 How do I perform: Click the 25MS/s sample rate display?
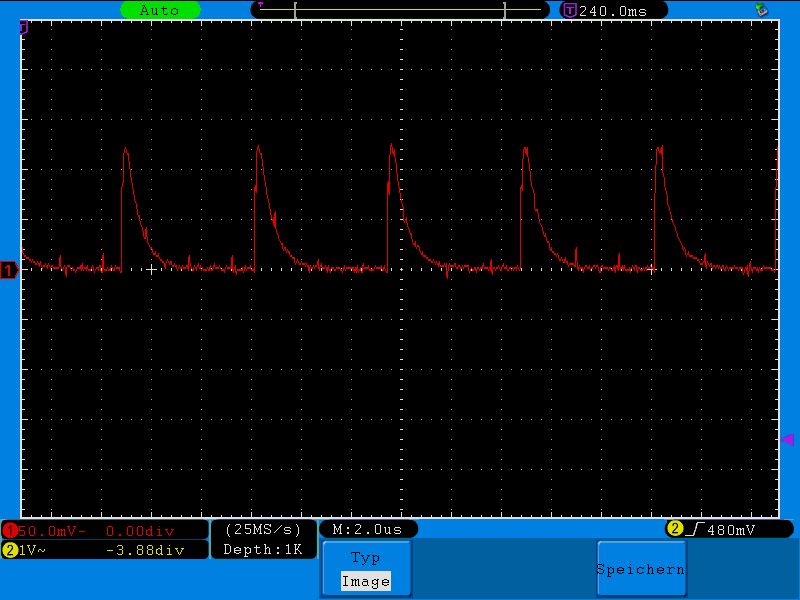263,529
